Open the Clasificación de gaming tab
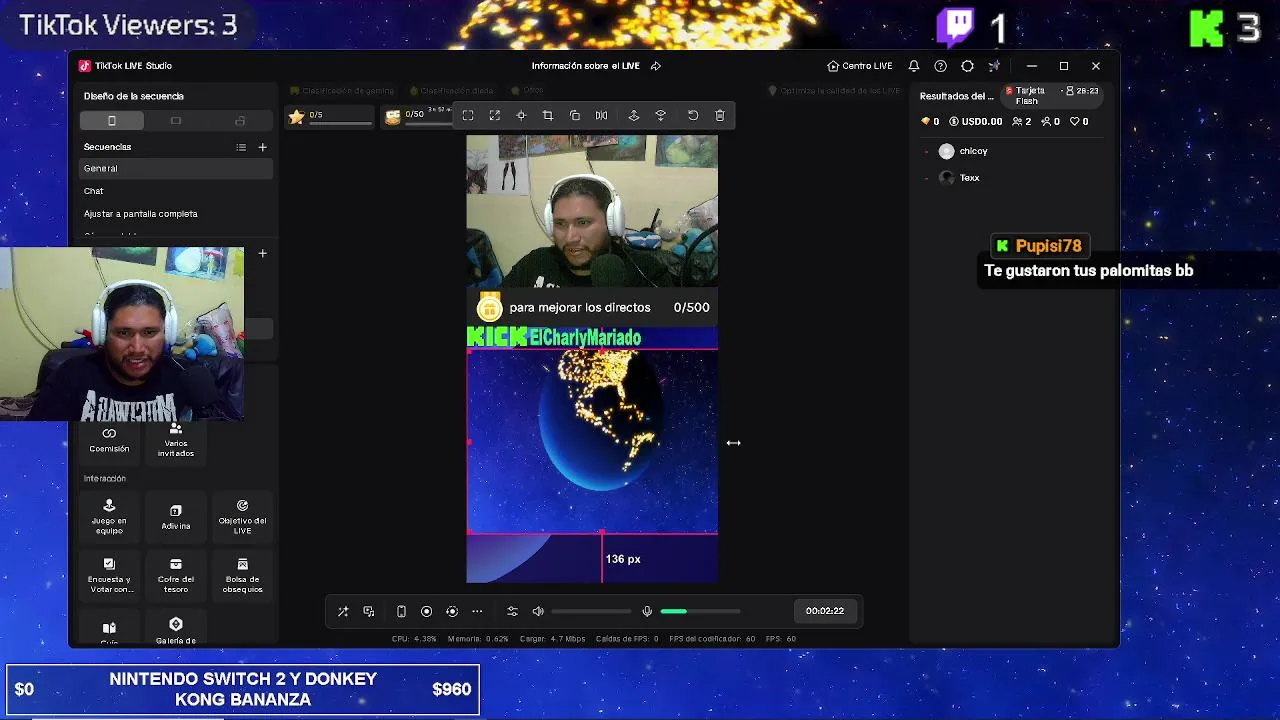Screen dimensions: 1280x720 click(342, 91)
